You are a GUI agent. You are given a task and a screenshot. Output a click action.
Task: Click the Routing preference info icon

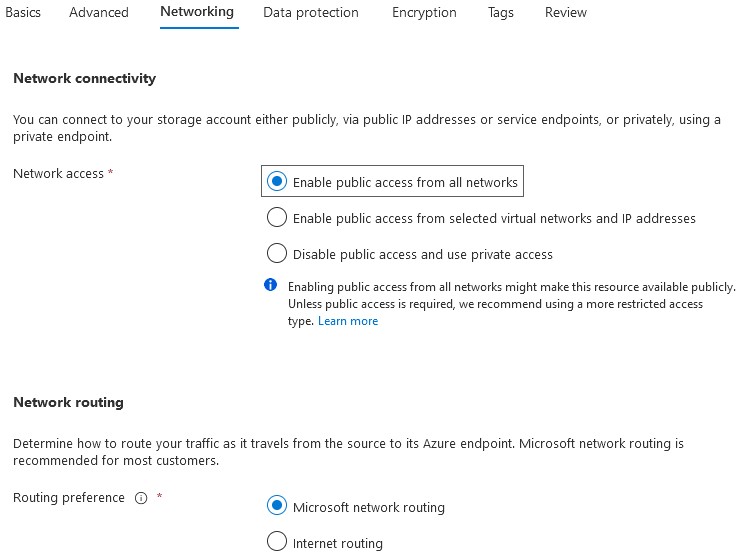point(141,498)
